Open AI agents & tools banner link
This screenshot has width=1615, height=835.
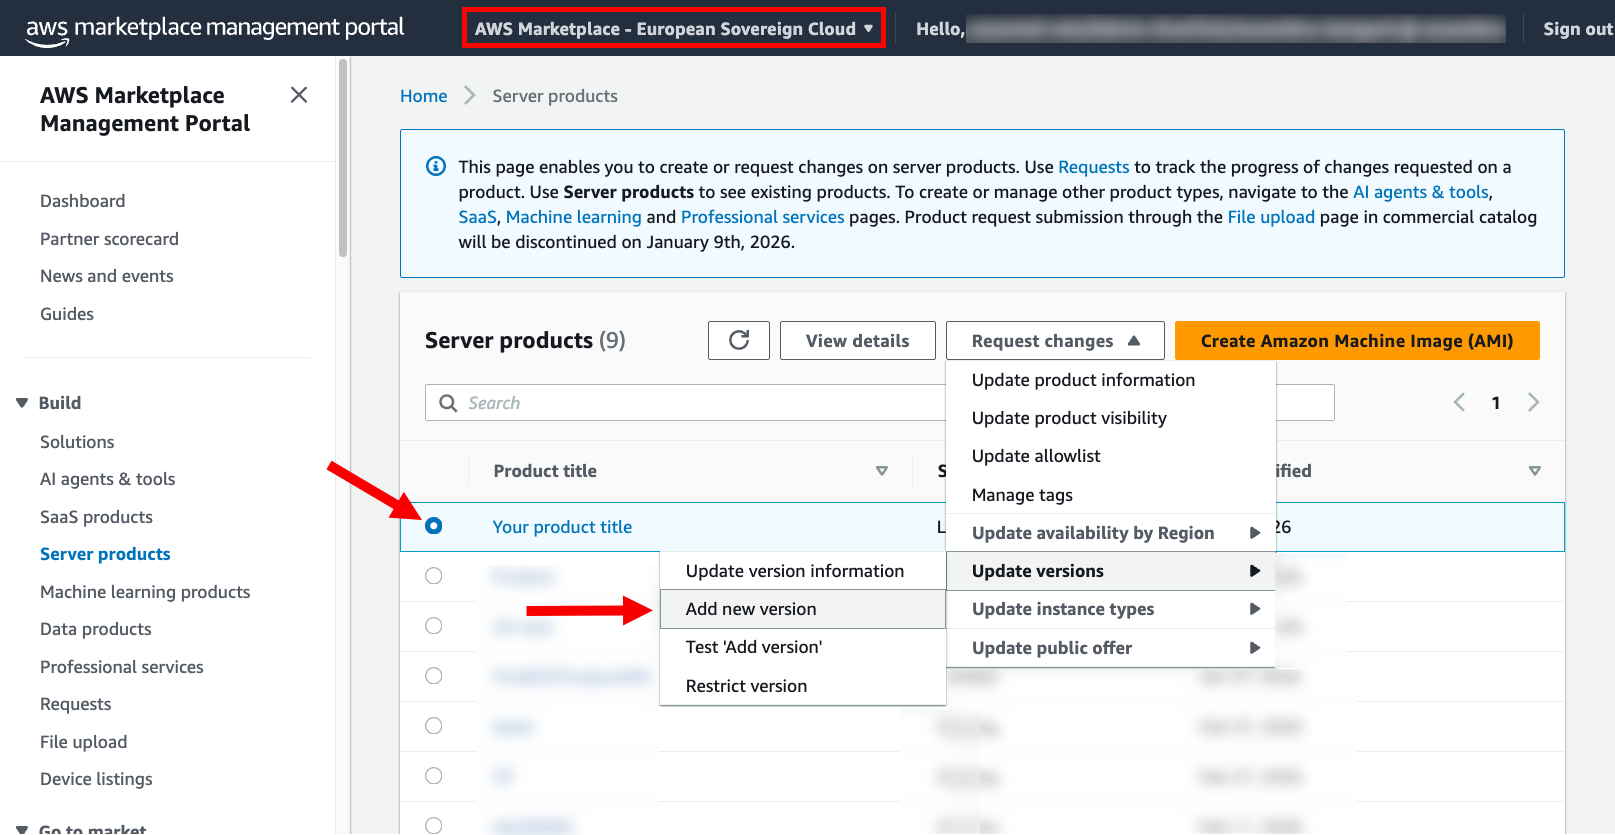click(x=1421, y=192)
